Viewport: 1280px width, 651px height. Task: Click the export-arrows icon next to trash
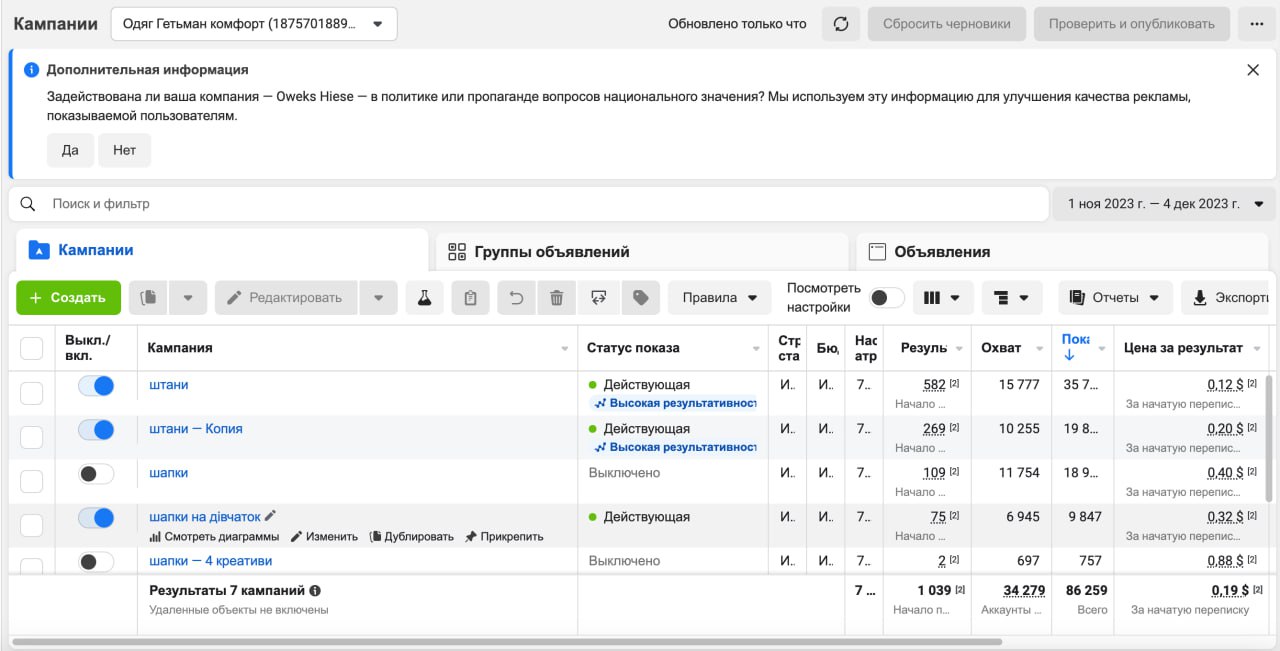[599, 298]
